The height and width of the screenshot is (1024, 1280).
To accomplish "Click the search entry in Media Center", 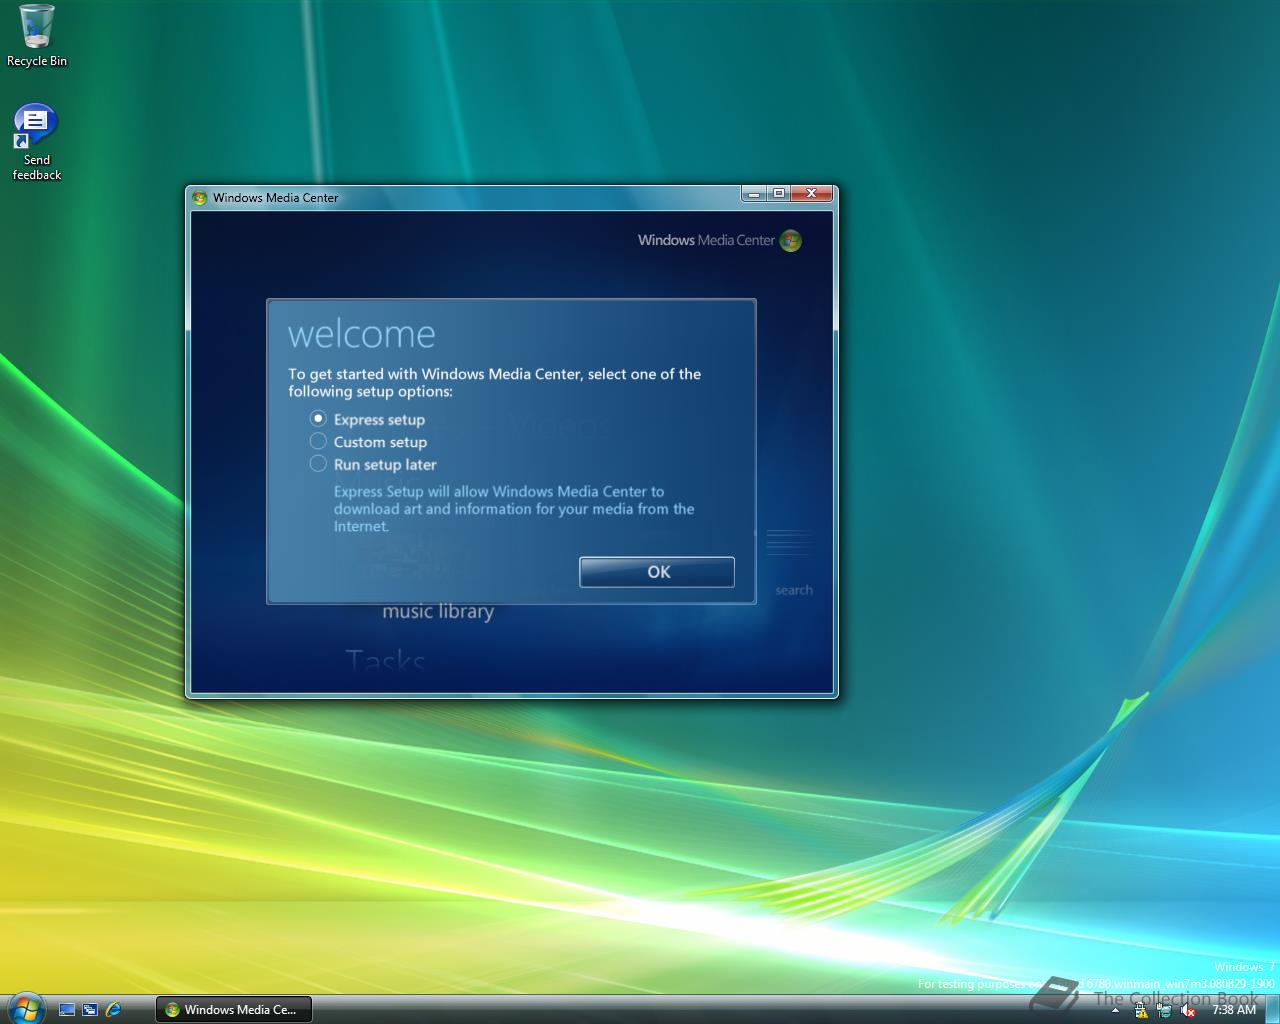I will [x=794, y=590].
